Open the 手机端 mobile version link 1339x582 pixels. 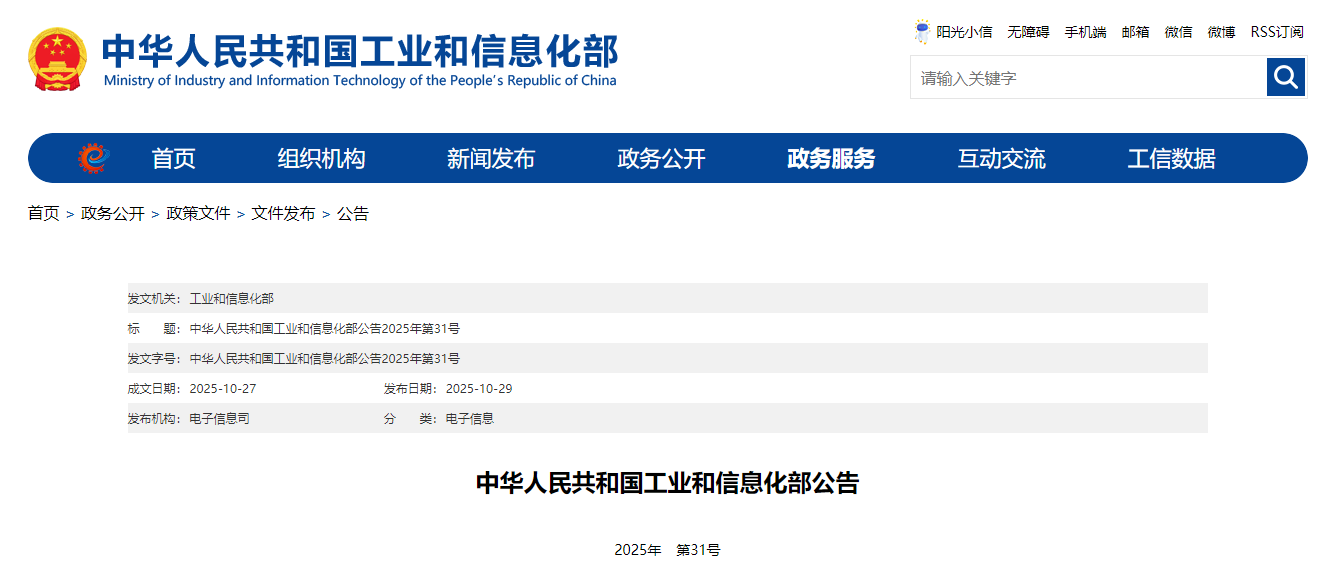(x=1084, y=31)
